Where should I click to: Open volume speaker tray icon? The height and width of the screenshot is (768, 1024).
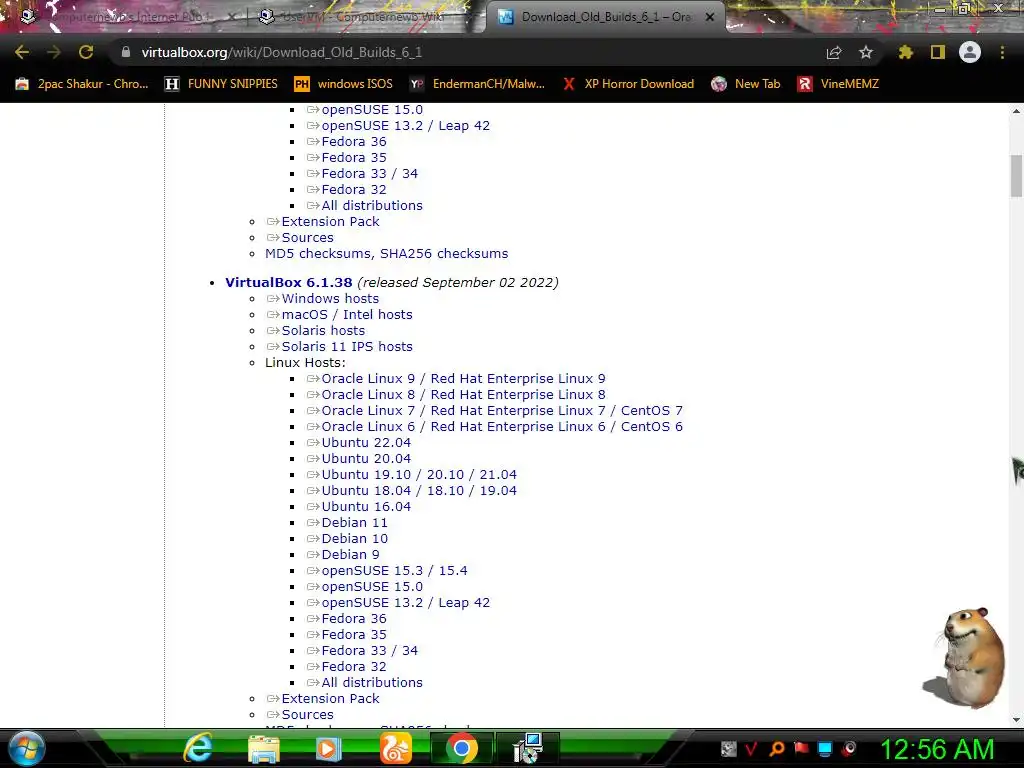850,748
